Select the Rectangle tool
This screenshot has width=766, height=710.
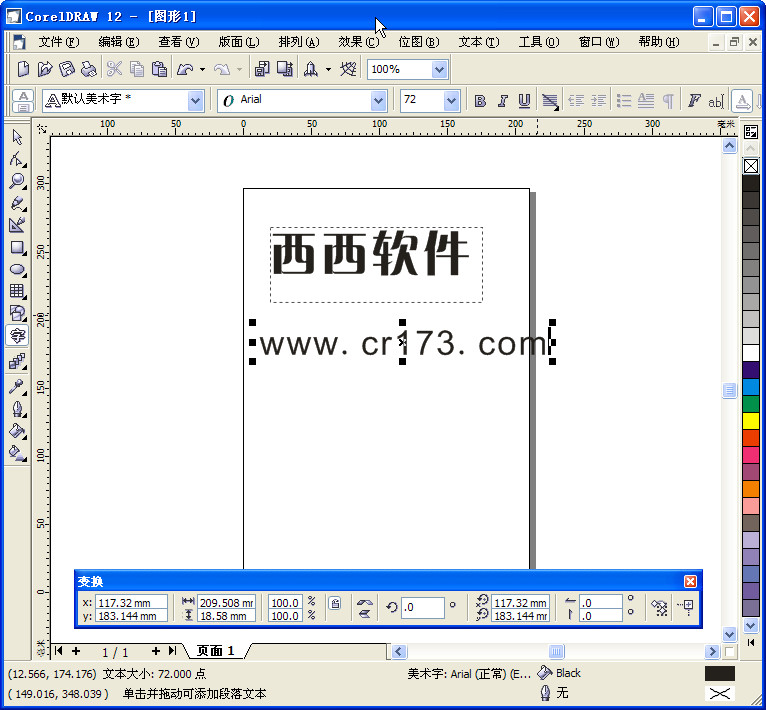(17, 248)
